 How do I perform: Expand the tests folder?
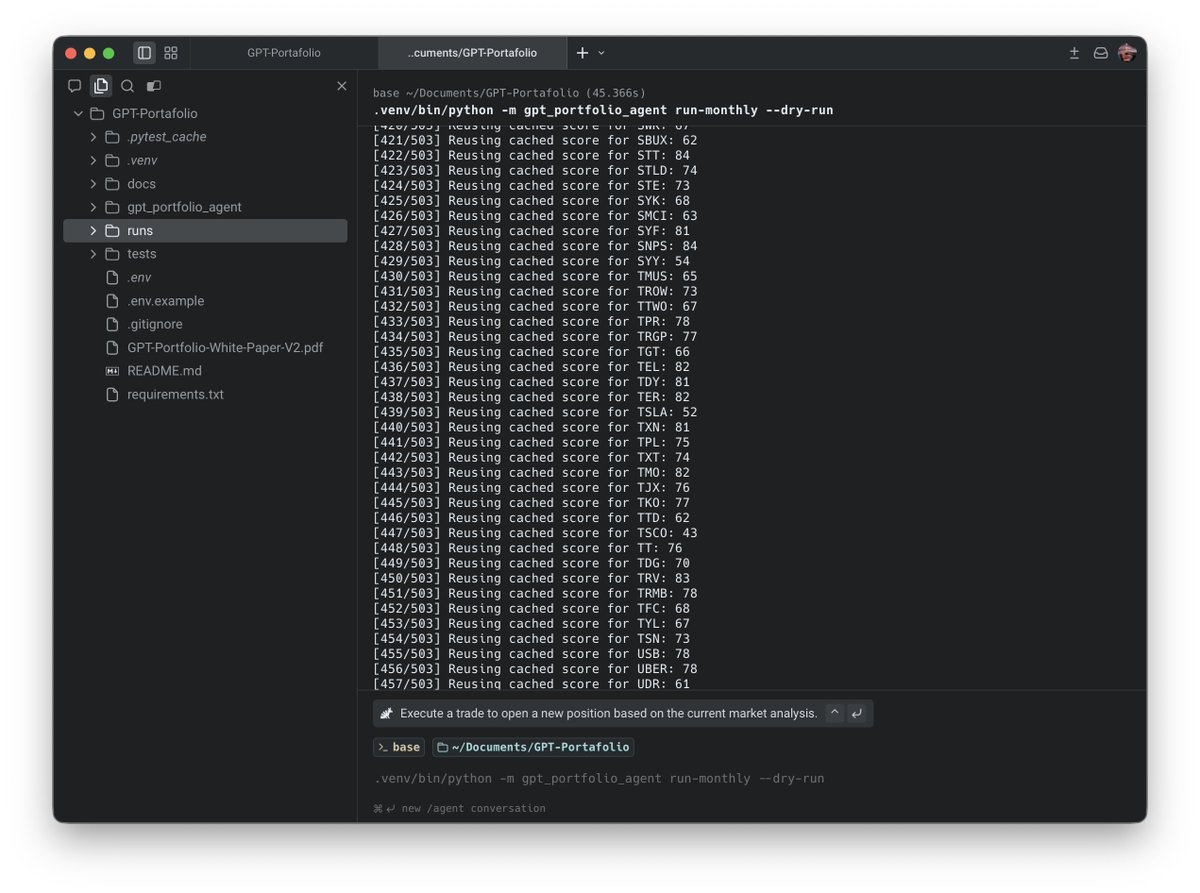[x=93, y=254]
